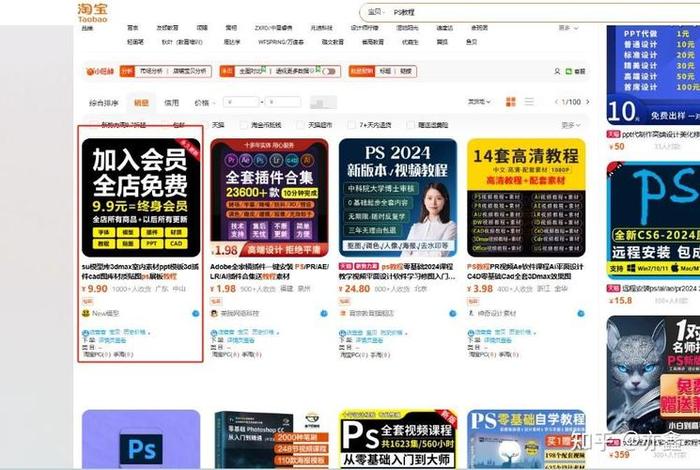Click the Taobao logo
The height and width of the screenshot is (470, 700).
[92, 12]
